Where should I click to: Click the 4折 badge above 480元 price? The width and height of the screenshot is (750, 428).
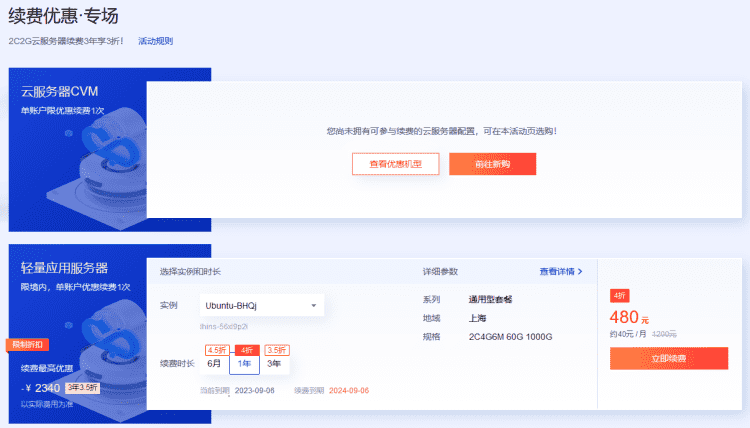point(620,296)
